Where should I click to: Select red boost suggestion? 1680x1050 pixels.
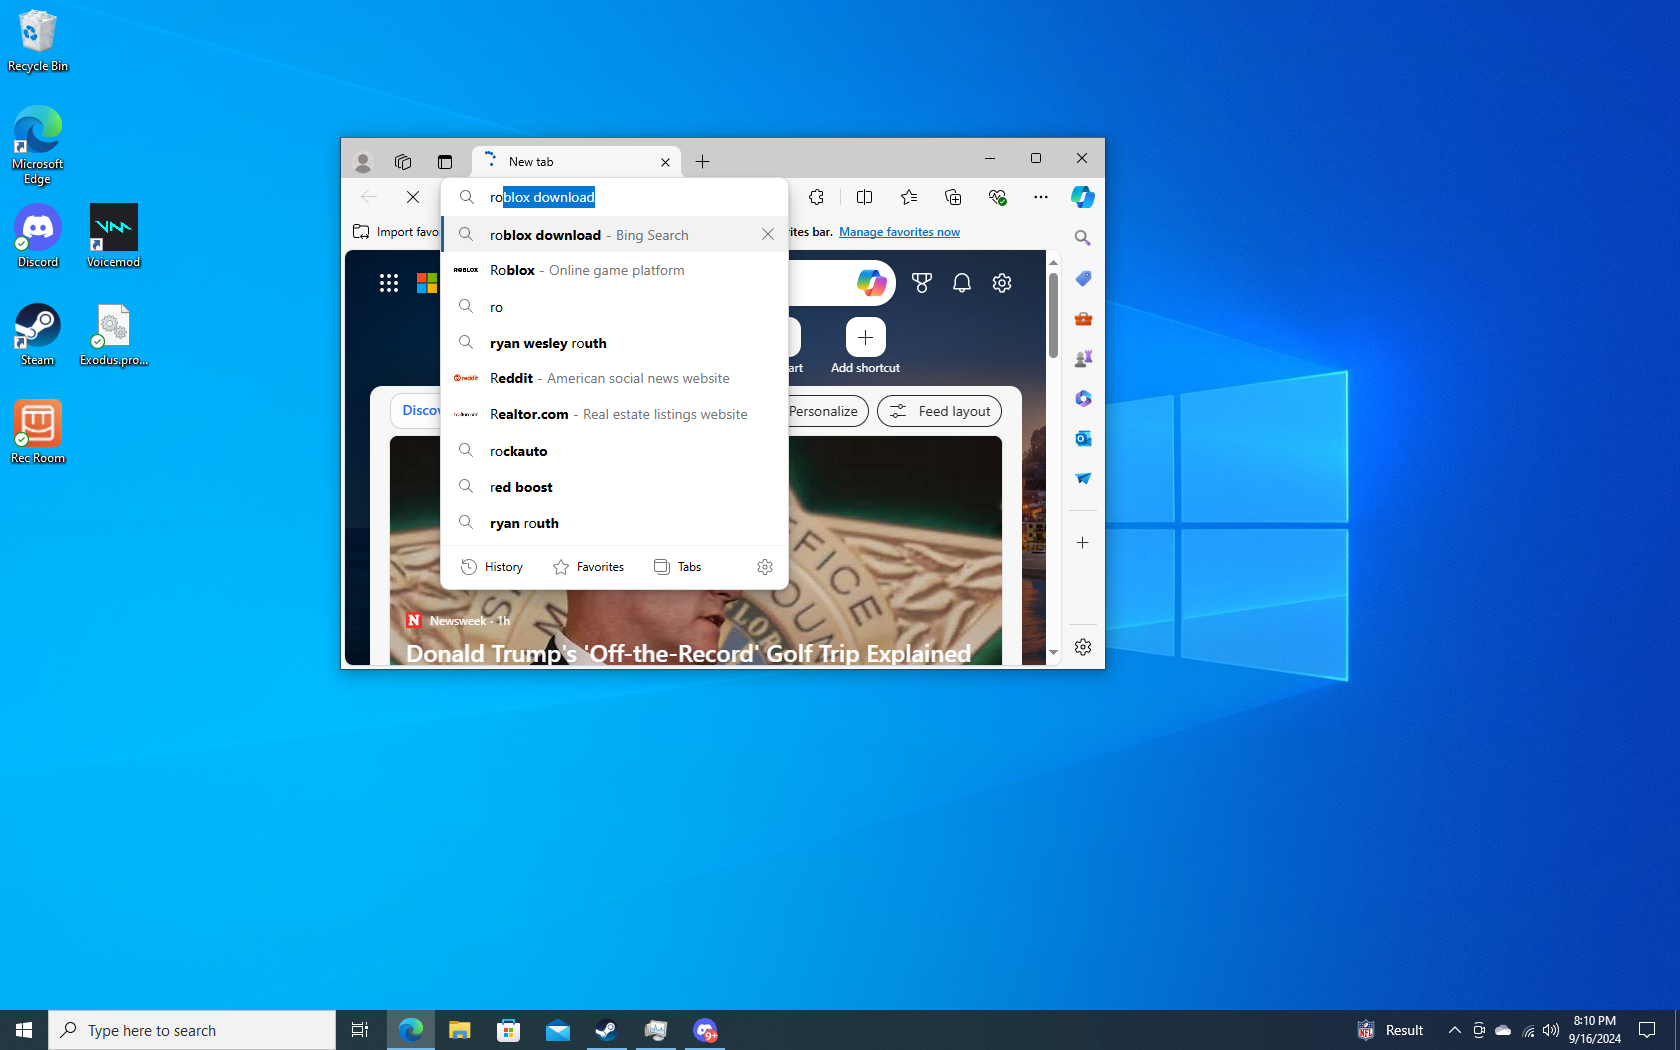pyautogui.click(x=614, y=487)
